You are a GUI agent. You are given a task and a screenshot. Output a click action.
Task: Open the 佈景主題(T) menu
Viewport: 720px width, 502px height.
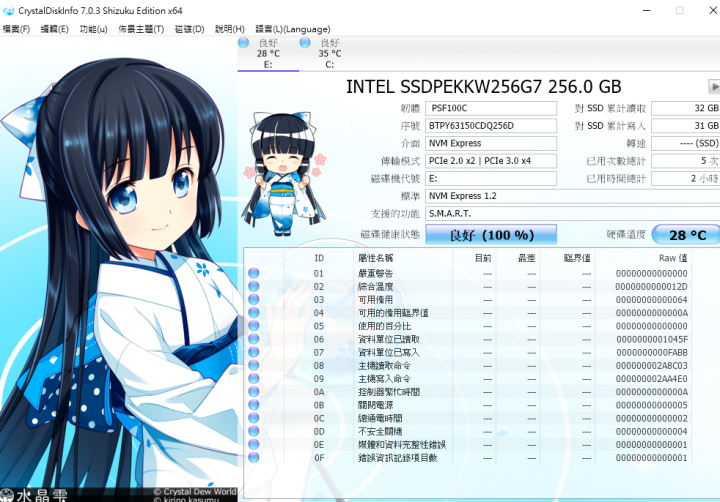pyautogui.click(x=141, y=29)
